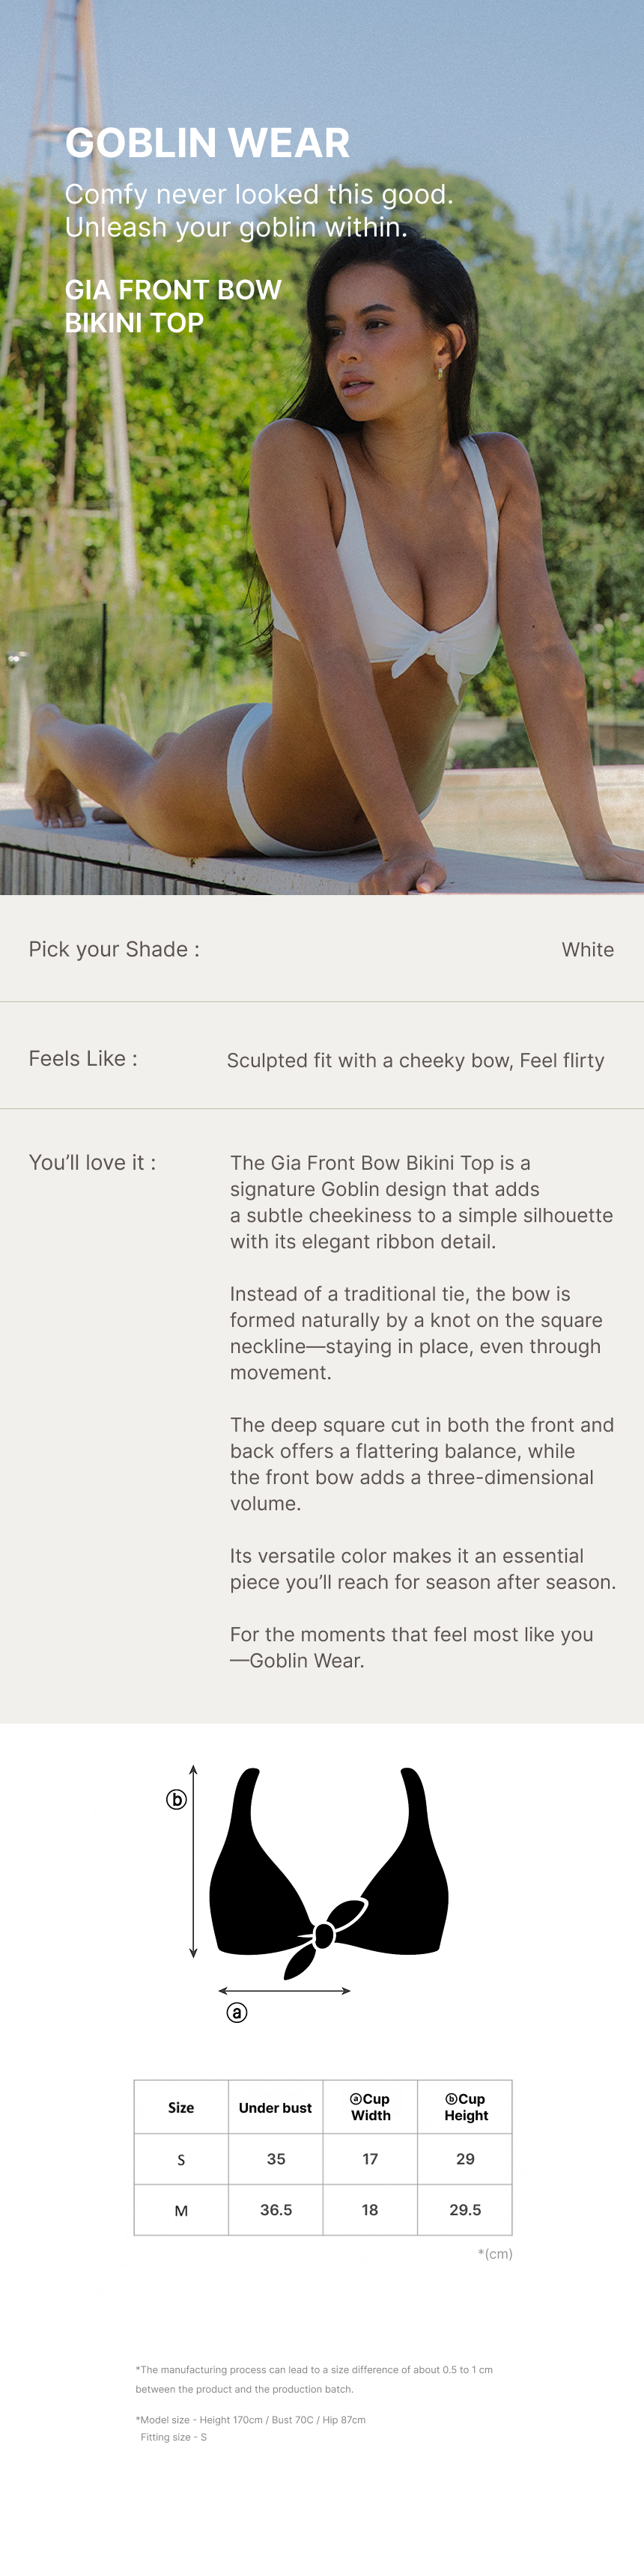Select the White shade value

587,950
